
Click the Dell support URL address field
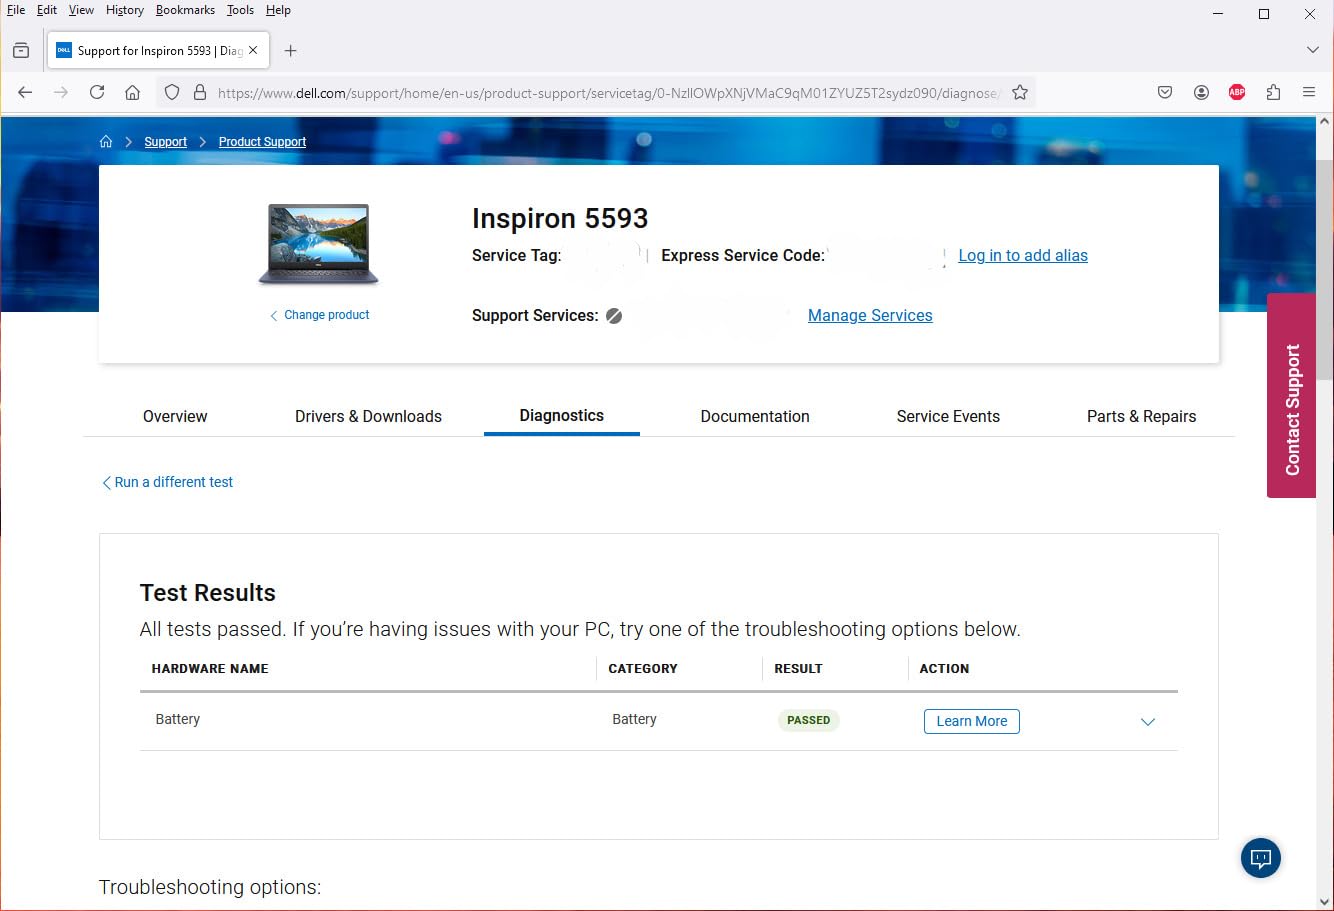(x=607, y=93)
